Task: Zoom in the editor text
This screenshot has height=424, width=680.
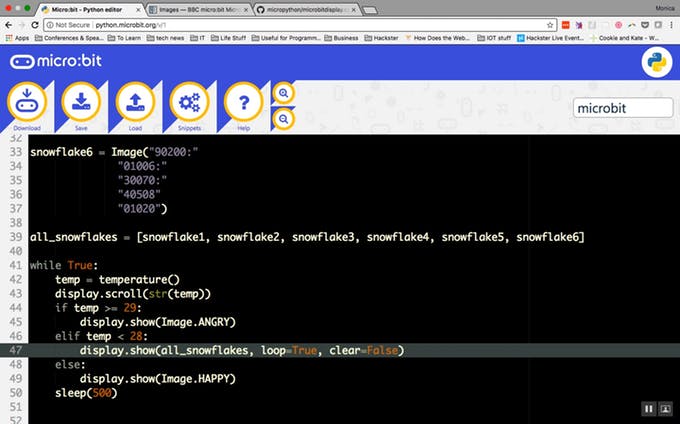Action: [284, 93]
